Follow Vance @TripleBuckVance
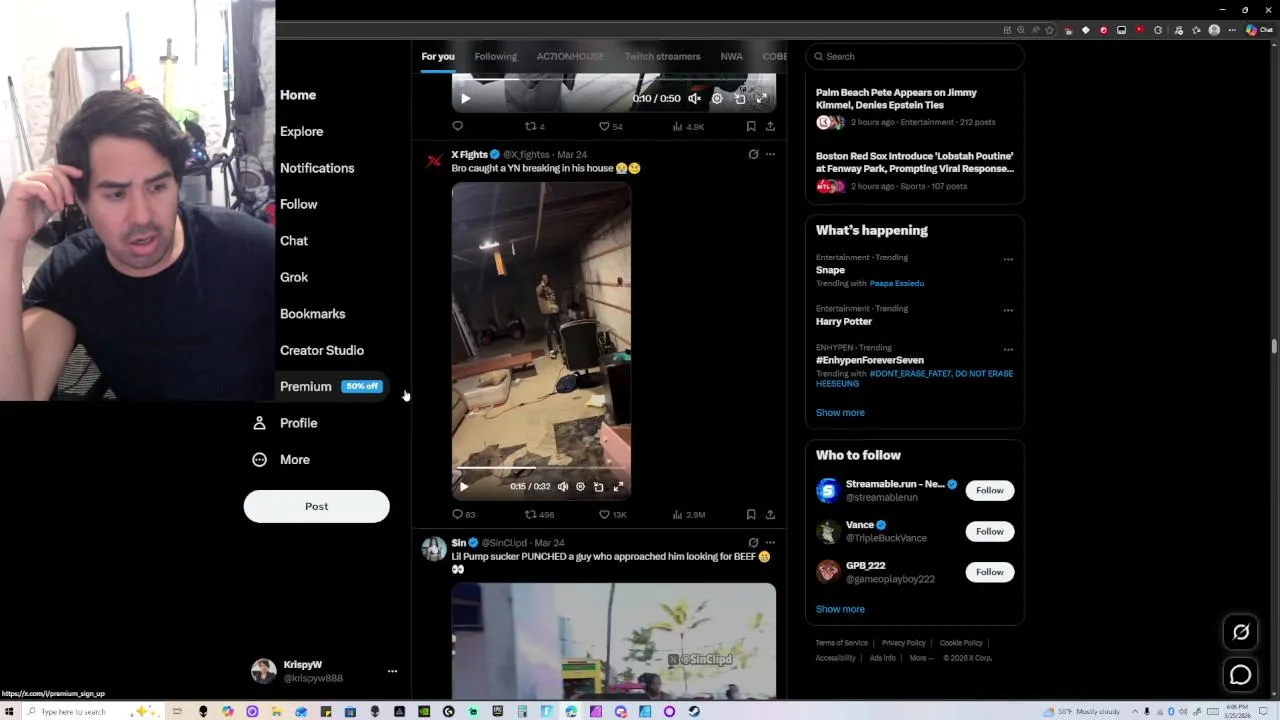The image size is (1280, 720). pyautogui.click(x=990, y=531)
